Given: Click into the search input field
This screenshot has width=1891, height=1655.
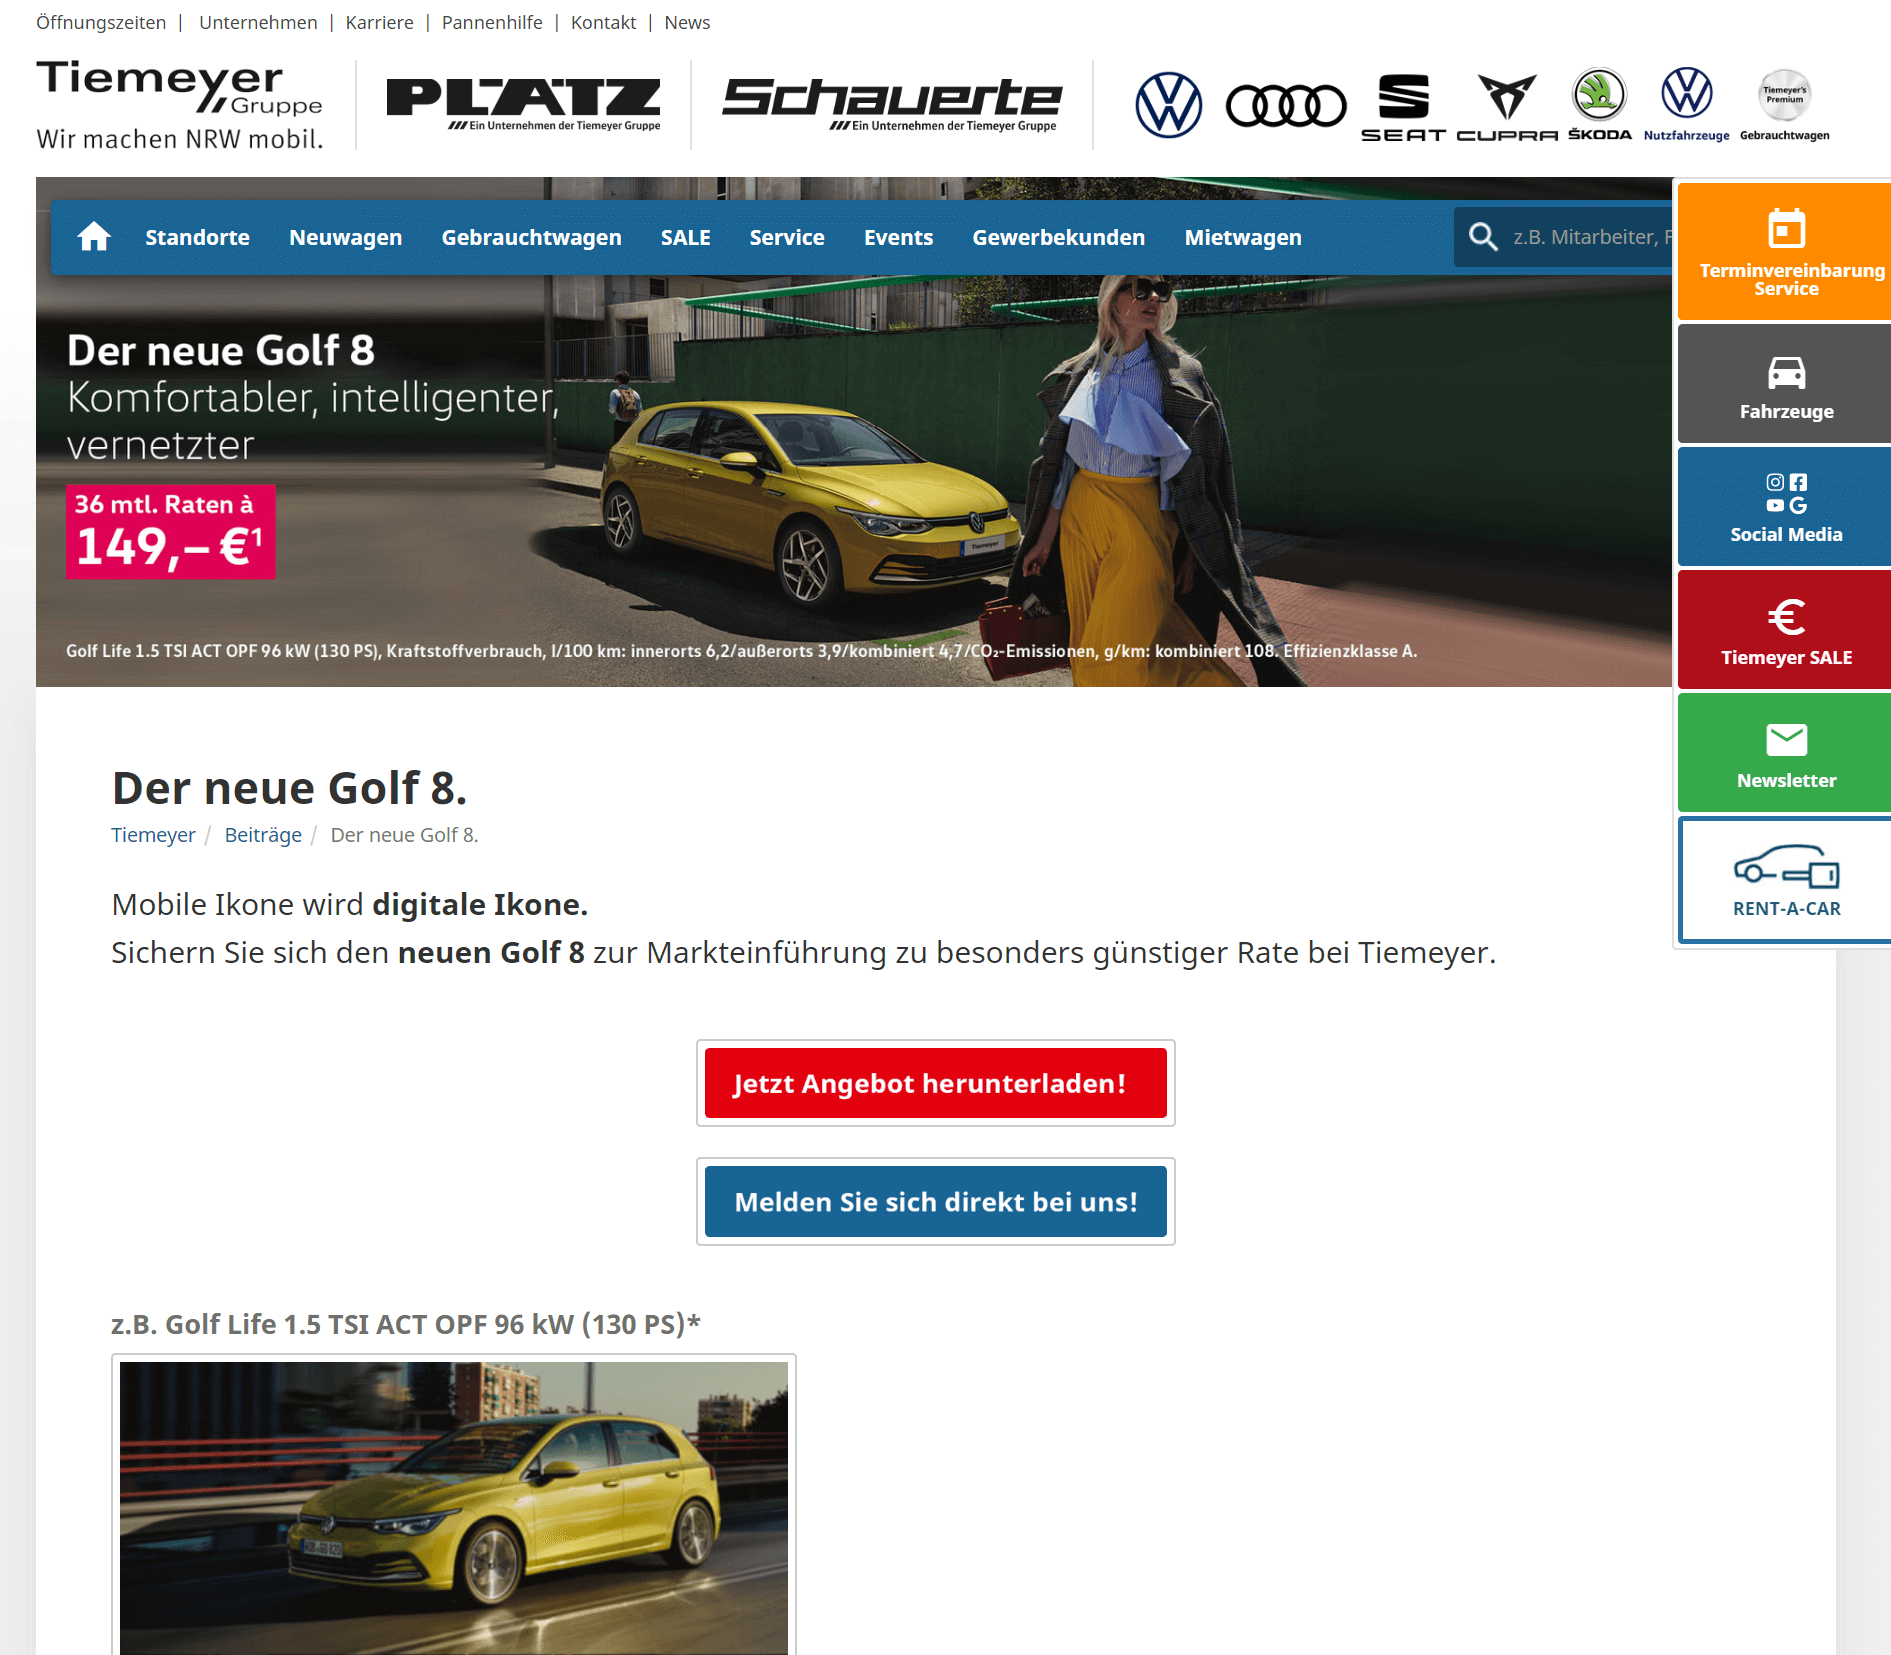Looking at the screenshot, I should click(1590, 237).
